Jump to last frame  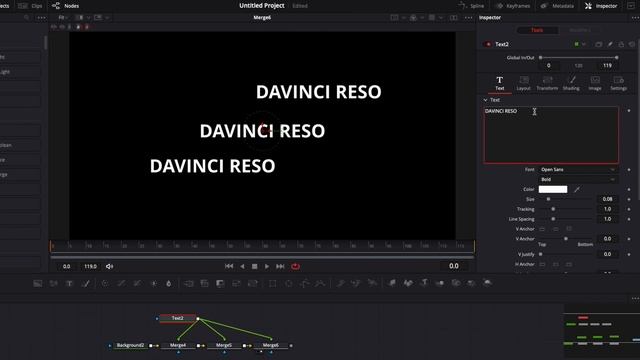click(x=280, y=266)
